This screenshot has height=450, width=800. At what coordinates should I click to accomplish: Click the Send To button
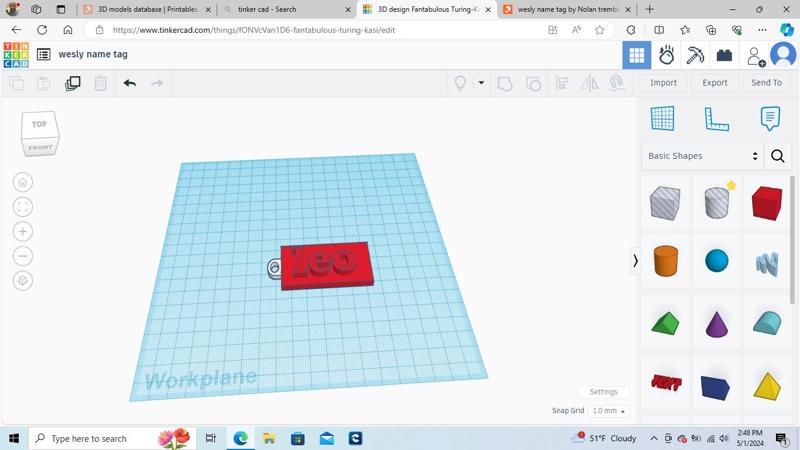pos(766,83)
